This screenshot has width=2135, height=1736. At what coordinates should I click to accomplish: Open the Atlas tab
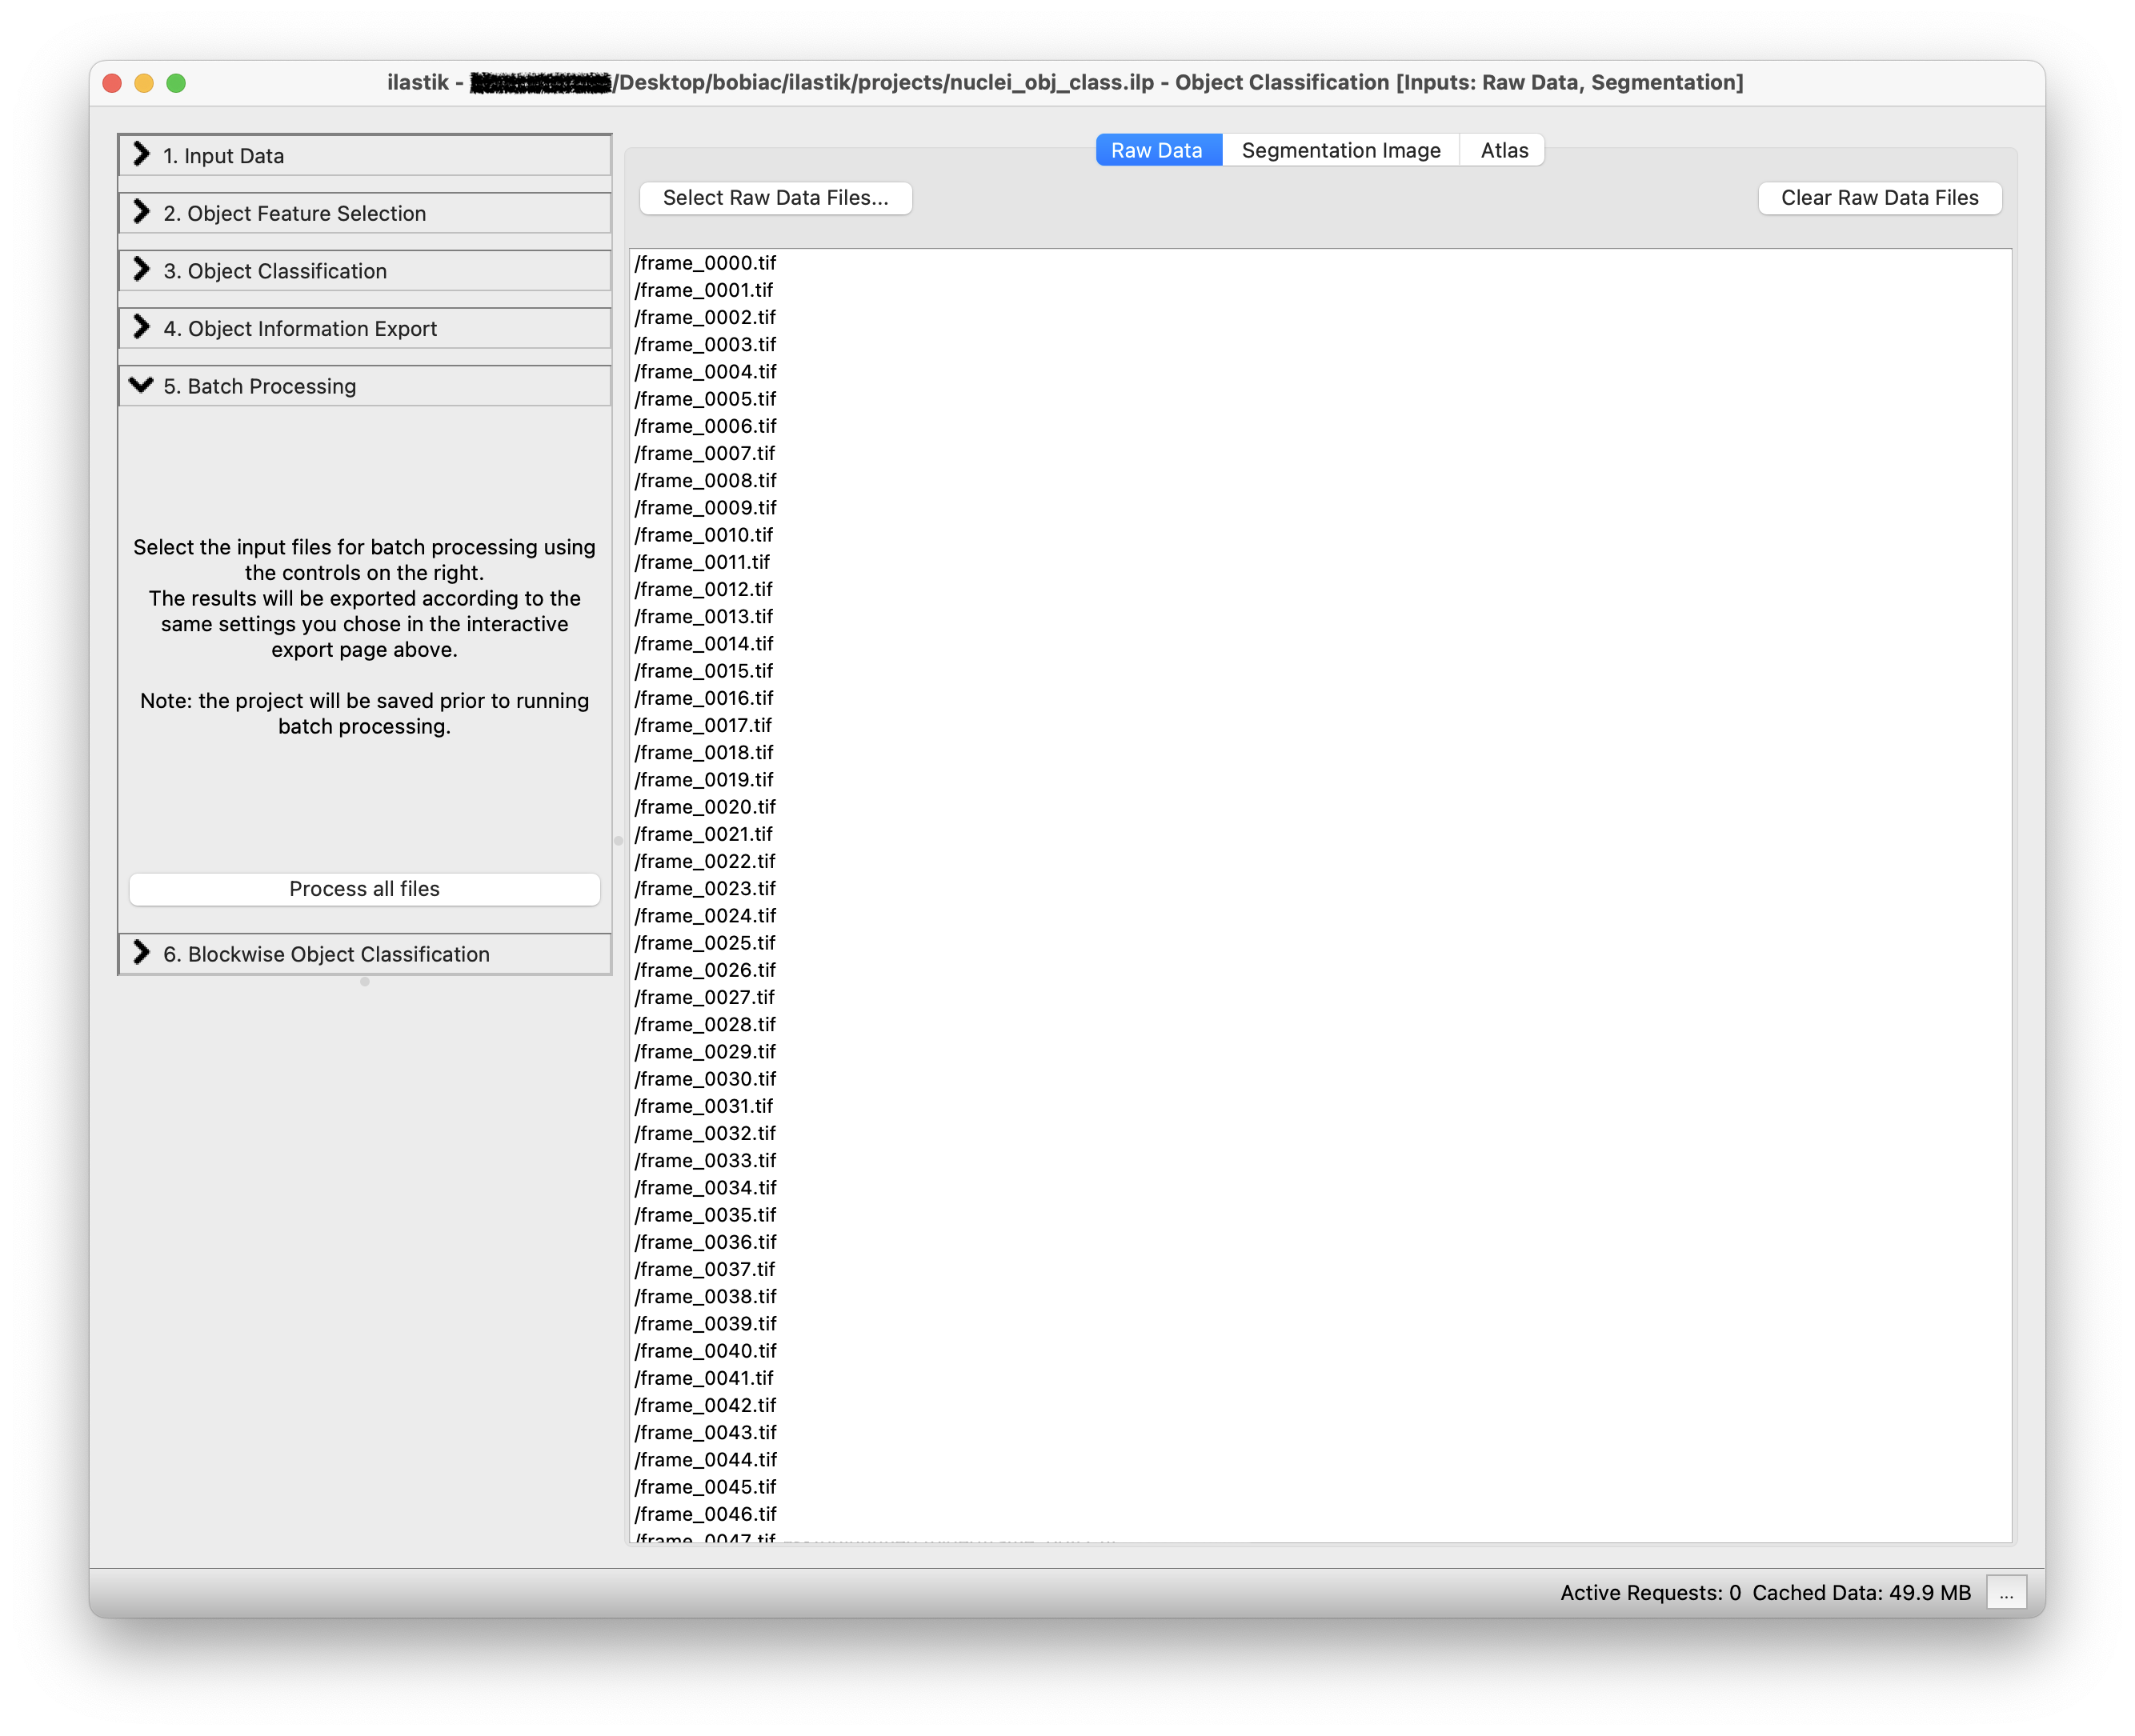(1503, 150)
